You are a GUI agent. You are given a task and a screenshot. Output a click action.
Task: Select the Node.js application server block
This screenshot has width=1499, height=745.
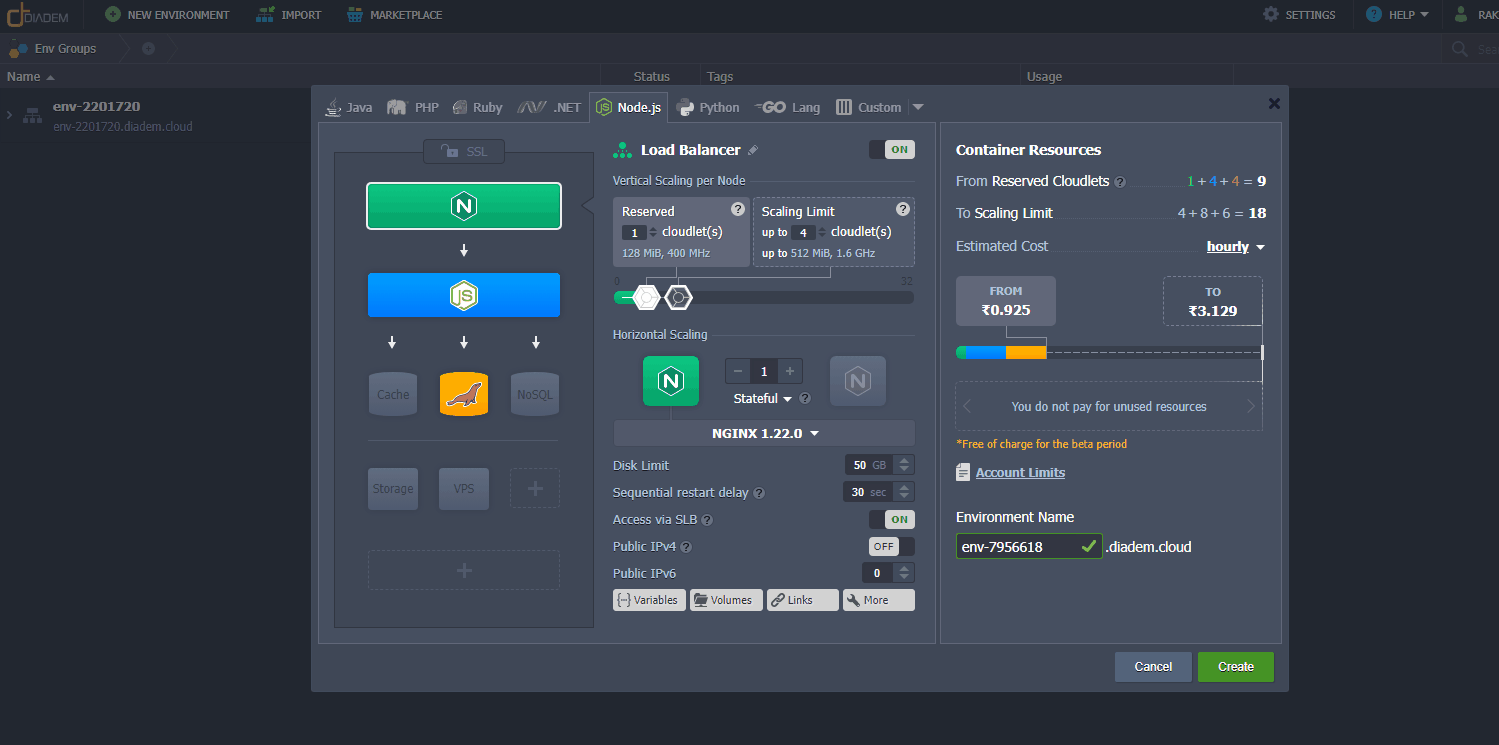pyautogui.click(x=464, y=295)
